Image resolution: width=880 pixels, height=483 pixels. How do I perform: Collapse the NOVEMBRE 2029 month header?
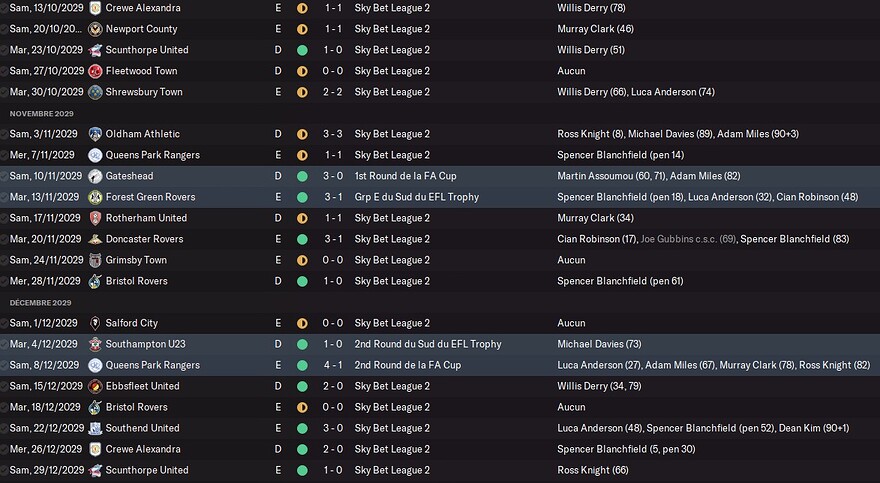click(x=42, y=113)
